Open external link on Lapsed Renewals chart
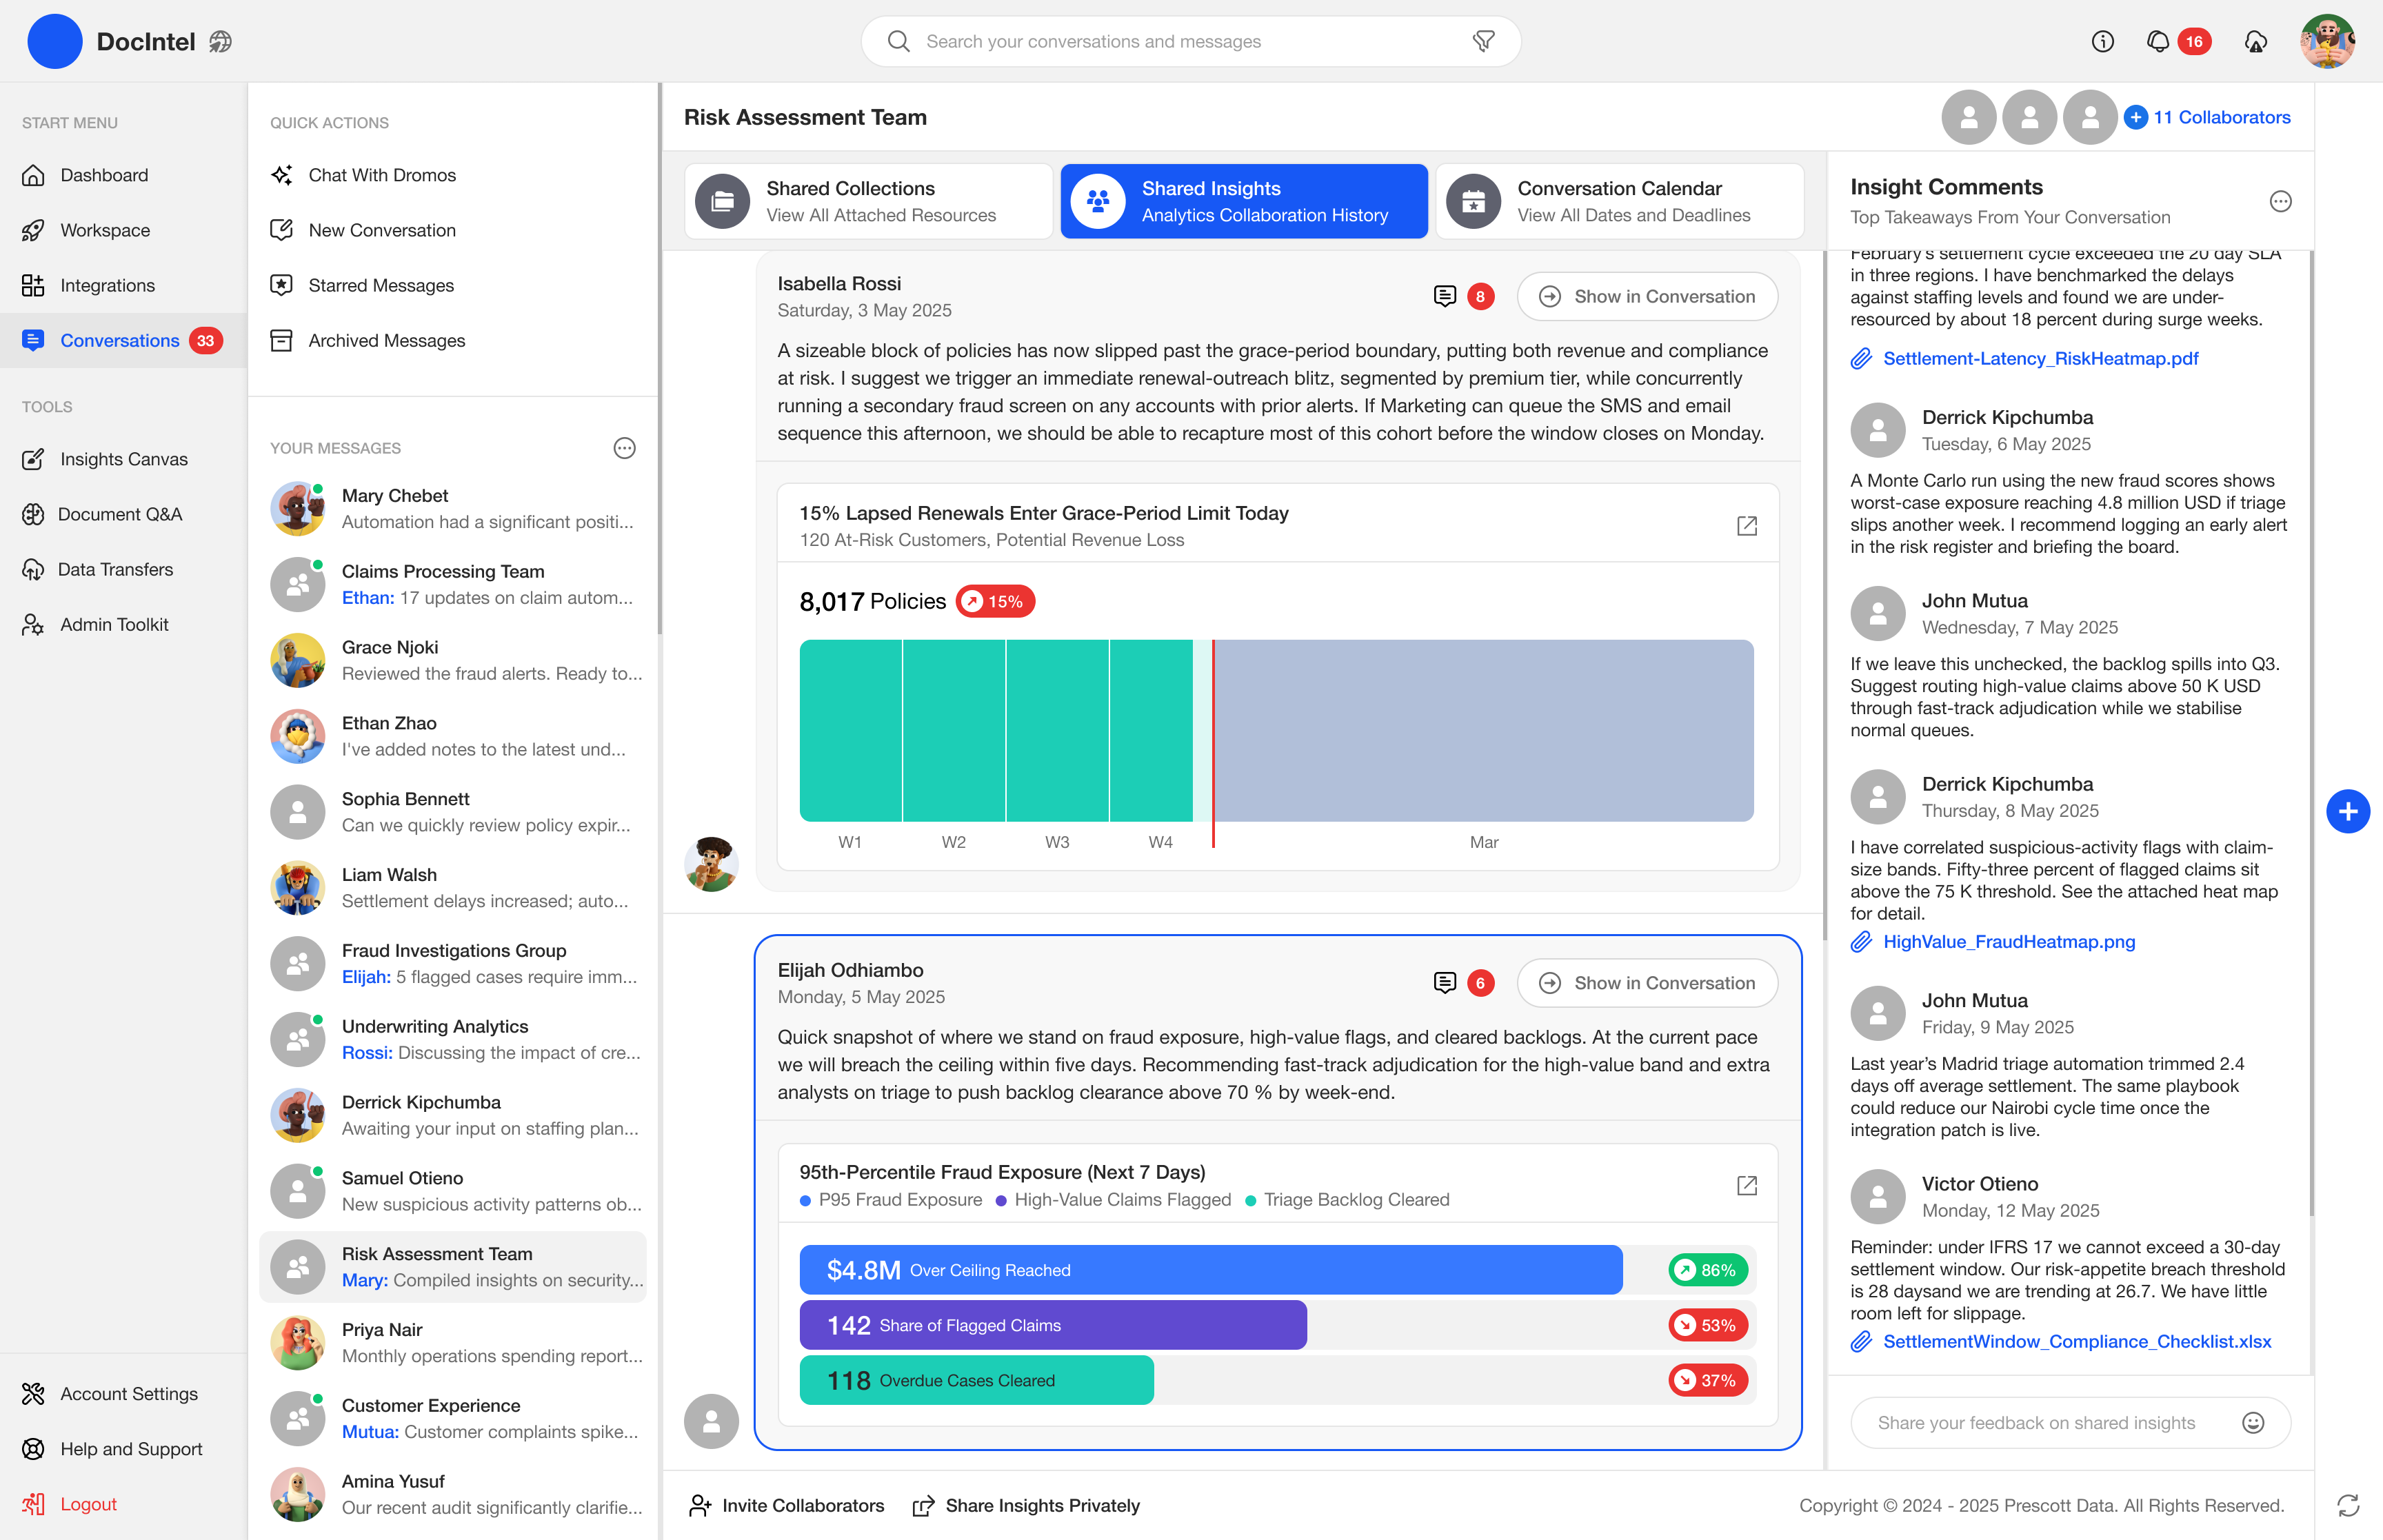Viewport: 2383px width, 1540px height. (1746, 526)
